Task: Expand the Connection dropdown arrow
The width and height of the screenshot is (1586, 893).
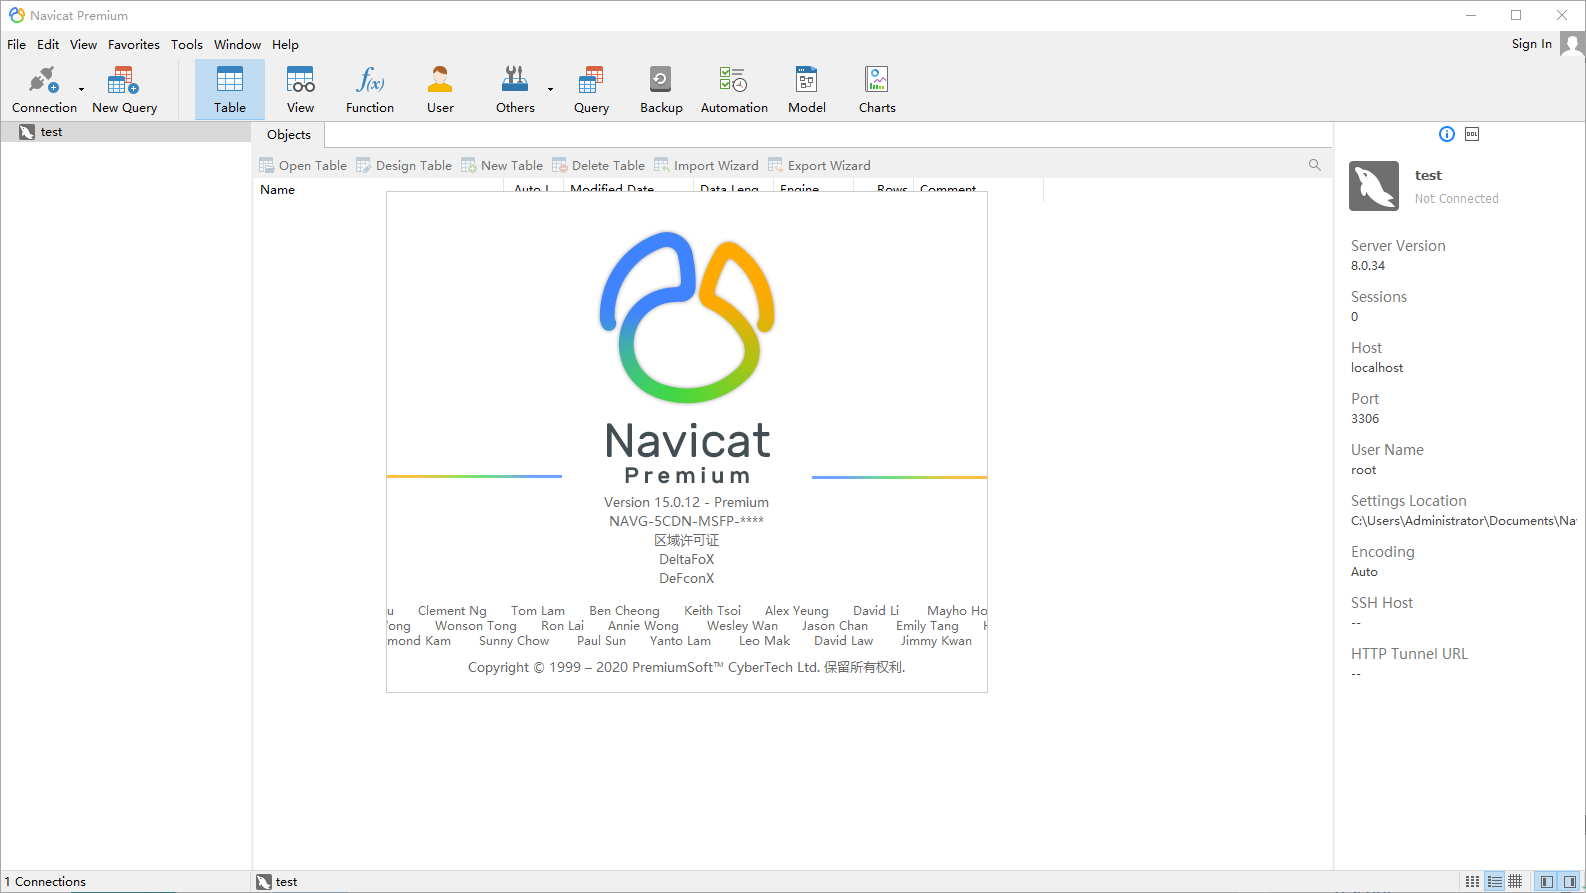Action: pyautogui.click(x=82, y=89)
